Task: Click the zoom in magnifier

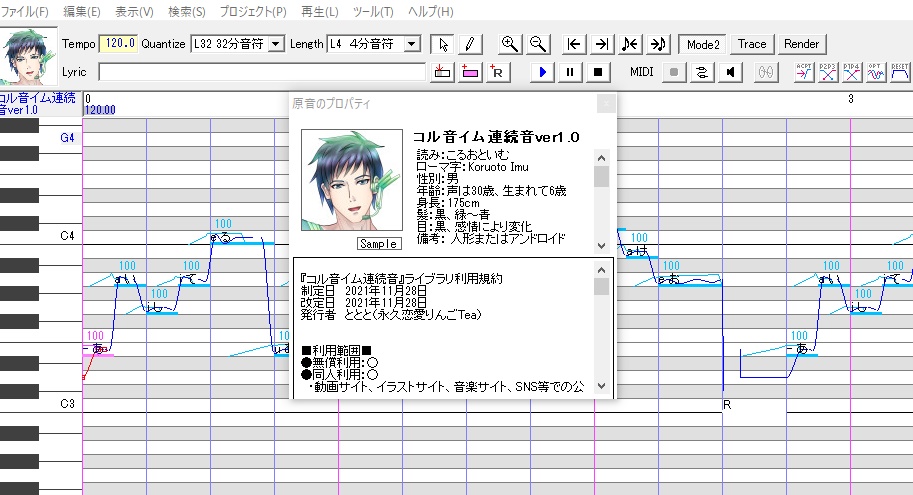Action: coord(509,44)
